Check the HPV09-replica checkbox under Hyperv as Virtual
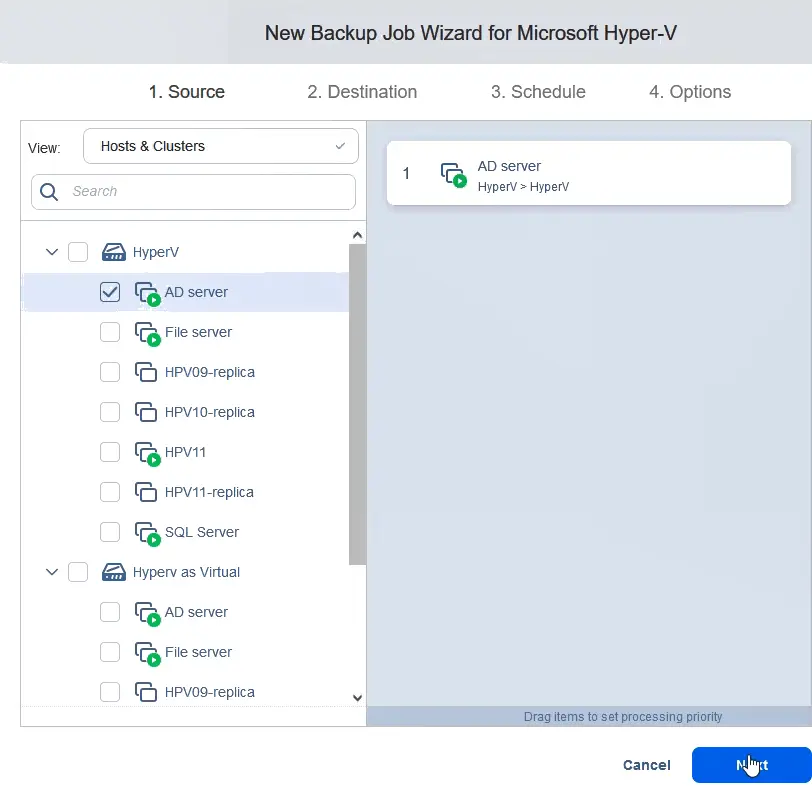The width and height of the screenshot is (812, 803). pyautogui.click(x=110, y=692)
